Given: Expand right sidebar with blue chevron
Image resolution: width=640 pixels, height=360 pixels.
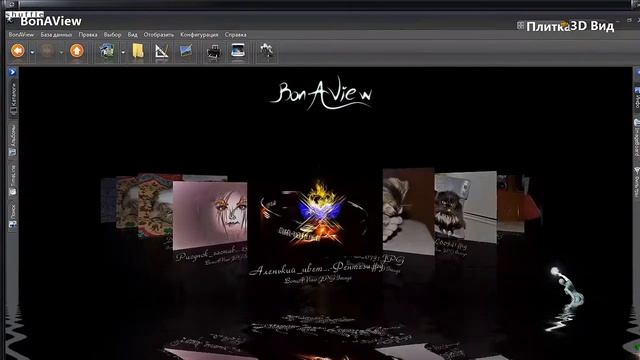Looking at the screenshot, I should [x=637, y=72].
